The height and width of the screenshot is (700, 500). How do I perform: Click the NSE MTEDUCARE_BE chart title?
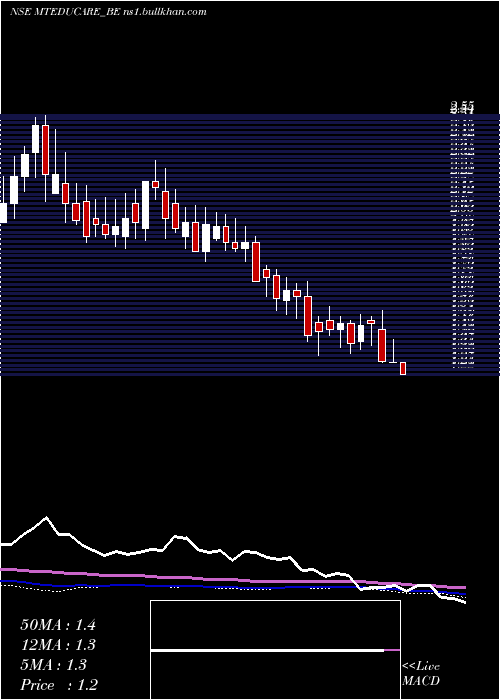(x=108, y=12)
